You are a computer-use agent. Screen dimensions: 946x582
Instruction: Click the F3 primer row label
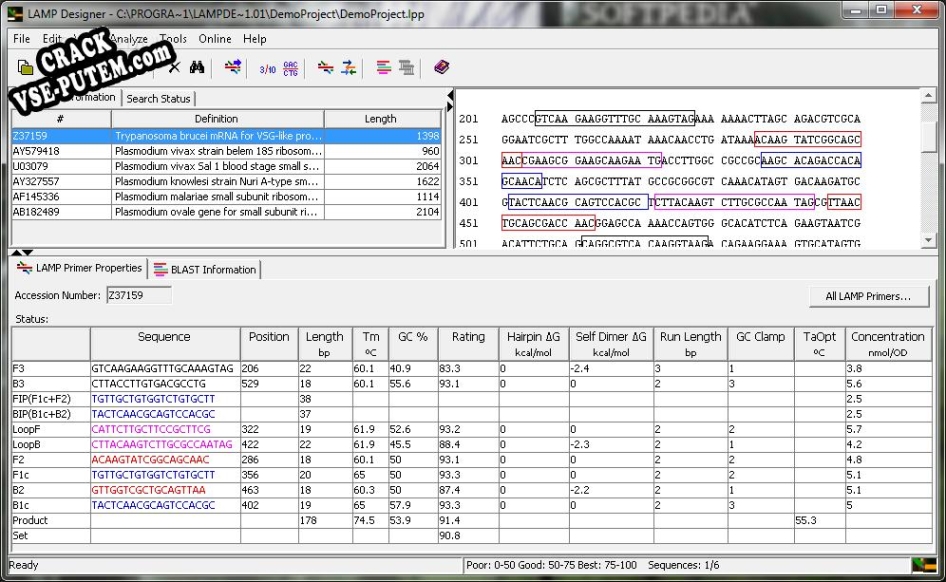(x=19, y=368)
